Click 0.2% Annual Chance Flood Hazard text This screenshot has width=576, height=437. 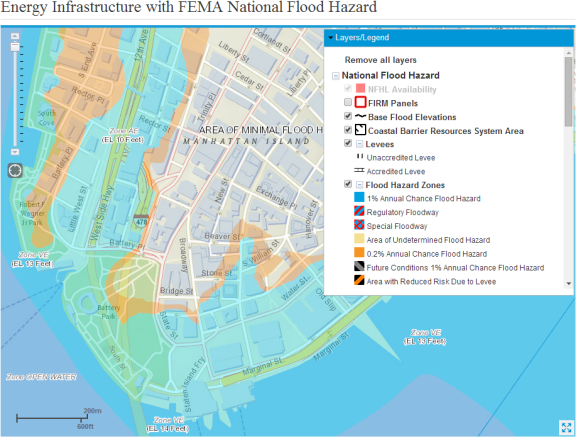tap(426, 254)
